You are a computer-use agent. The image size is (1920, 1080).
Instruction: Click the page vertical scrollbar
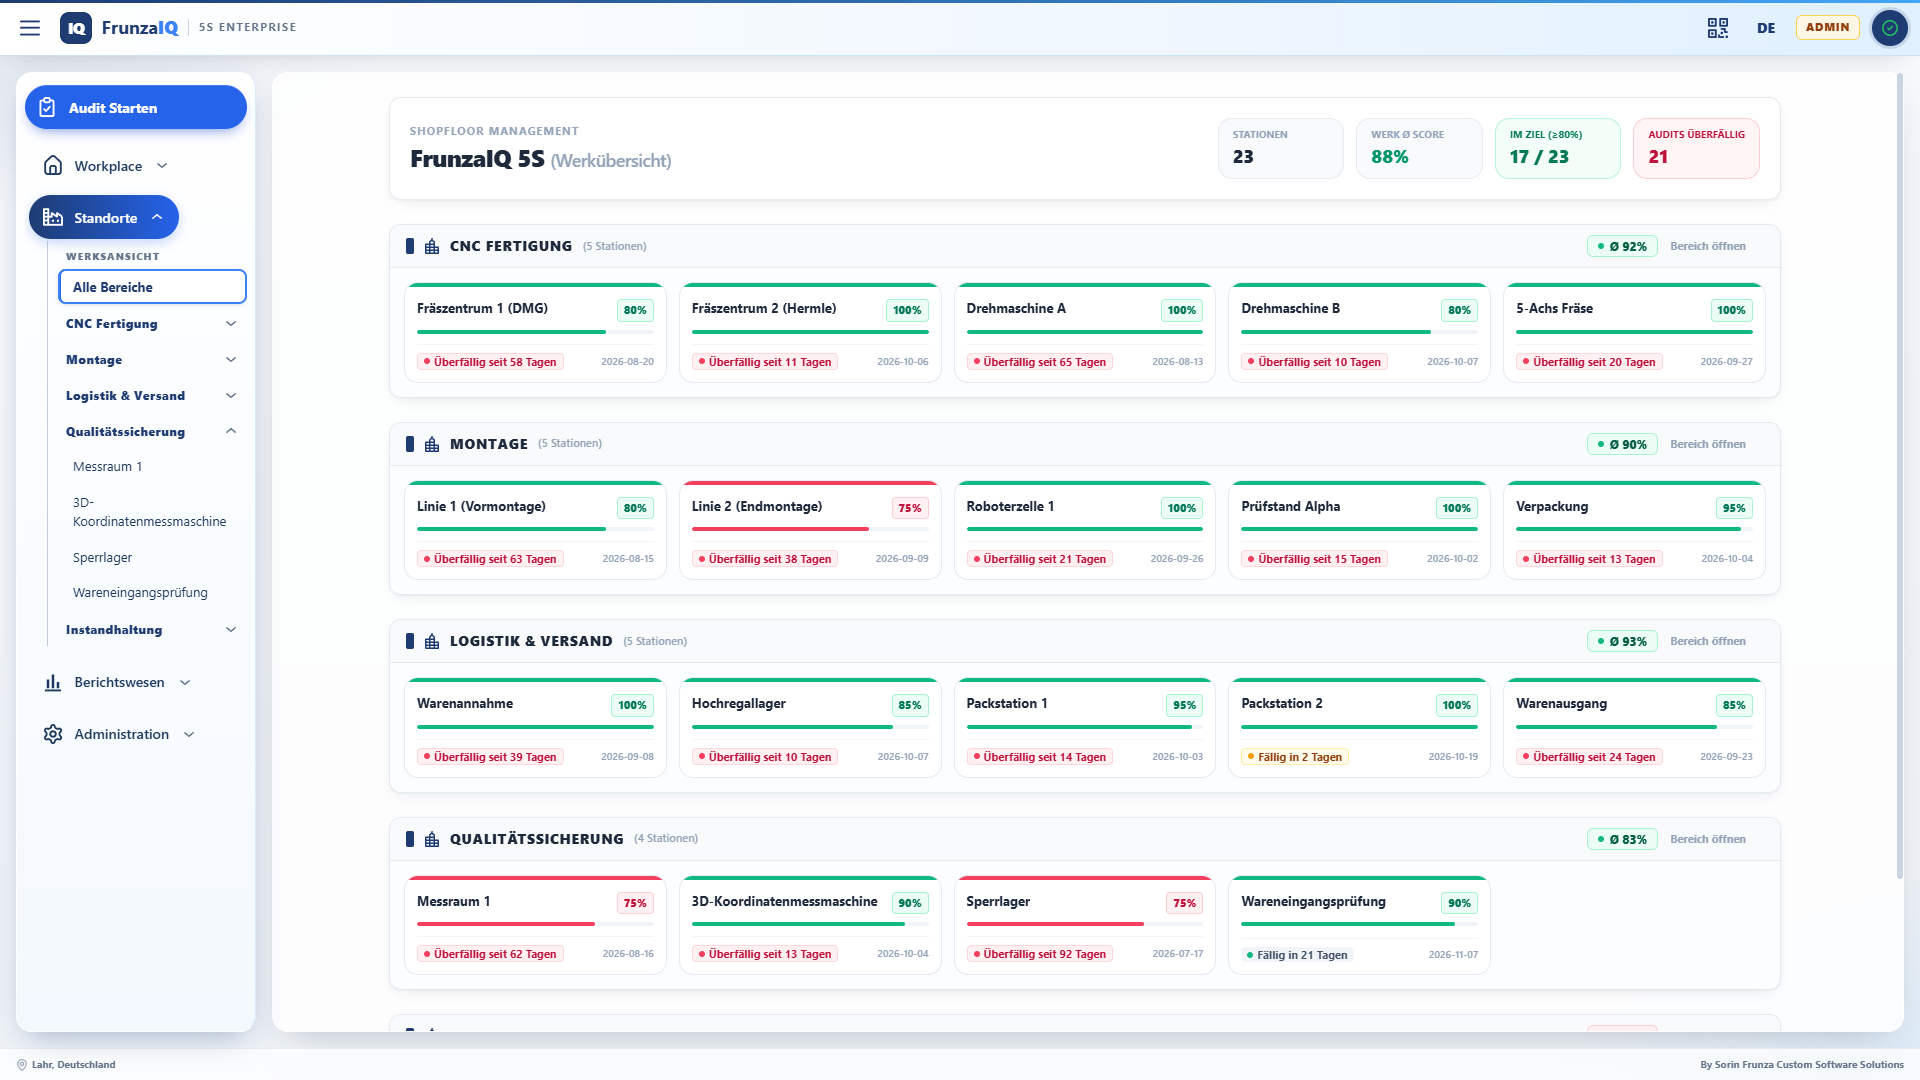pyautogui.click(x=1900, y=475)
